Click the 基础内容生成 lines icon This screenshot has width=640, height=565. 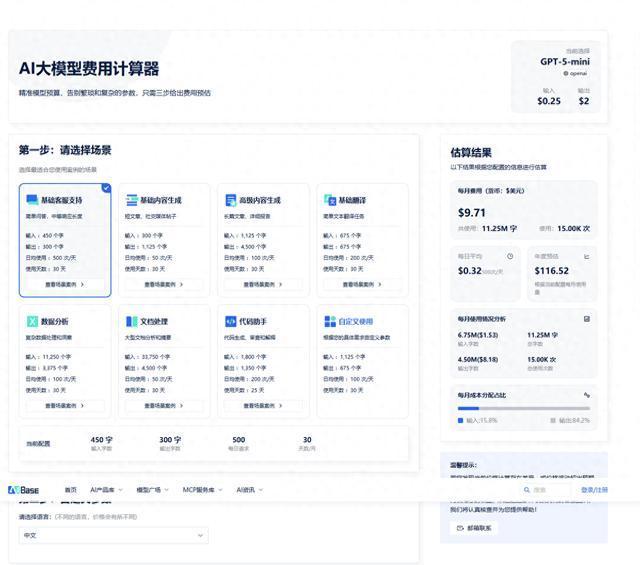click(x=131, y=200)
